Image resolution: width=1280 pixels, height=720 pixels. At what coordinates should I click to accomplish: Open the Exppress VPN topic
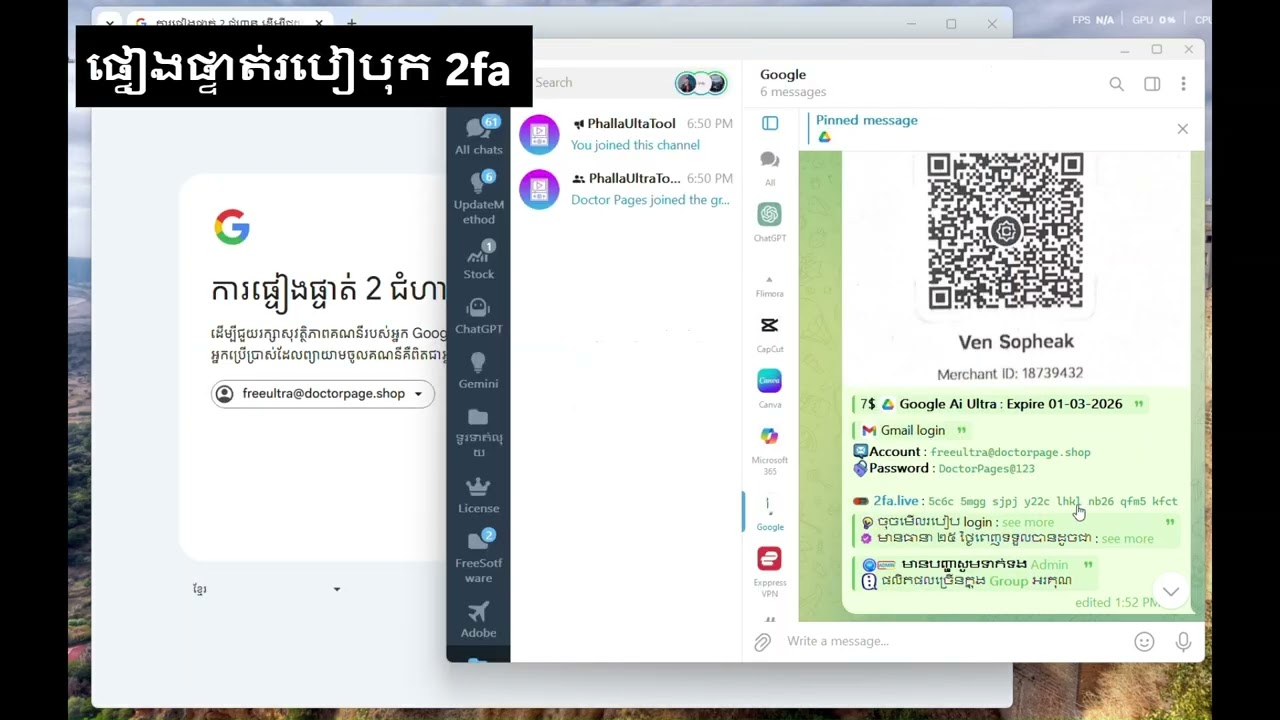pyautogui.click(x=769, y=572)
